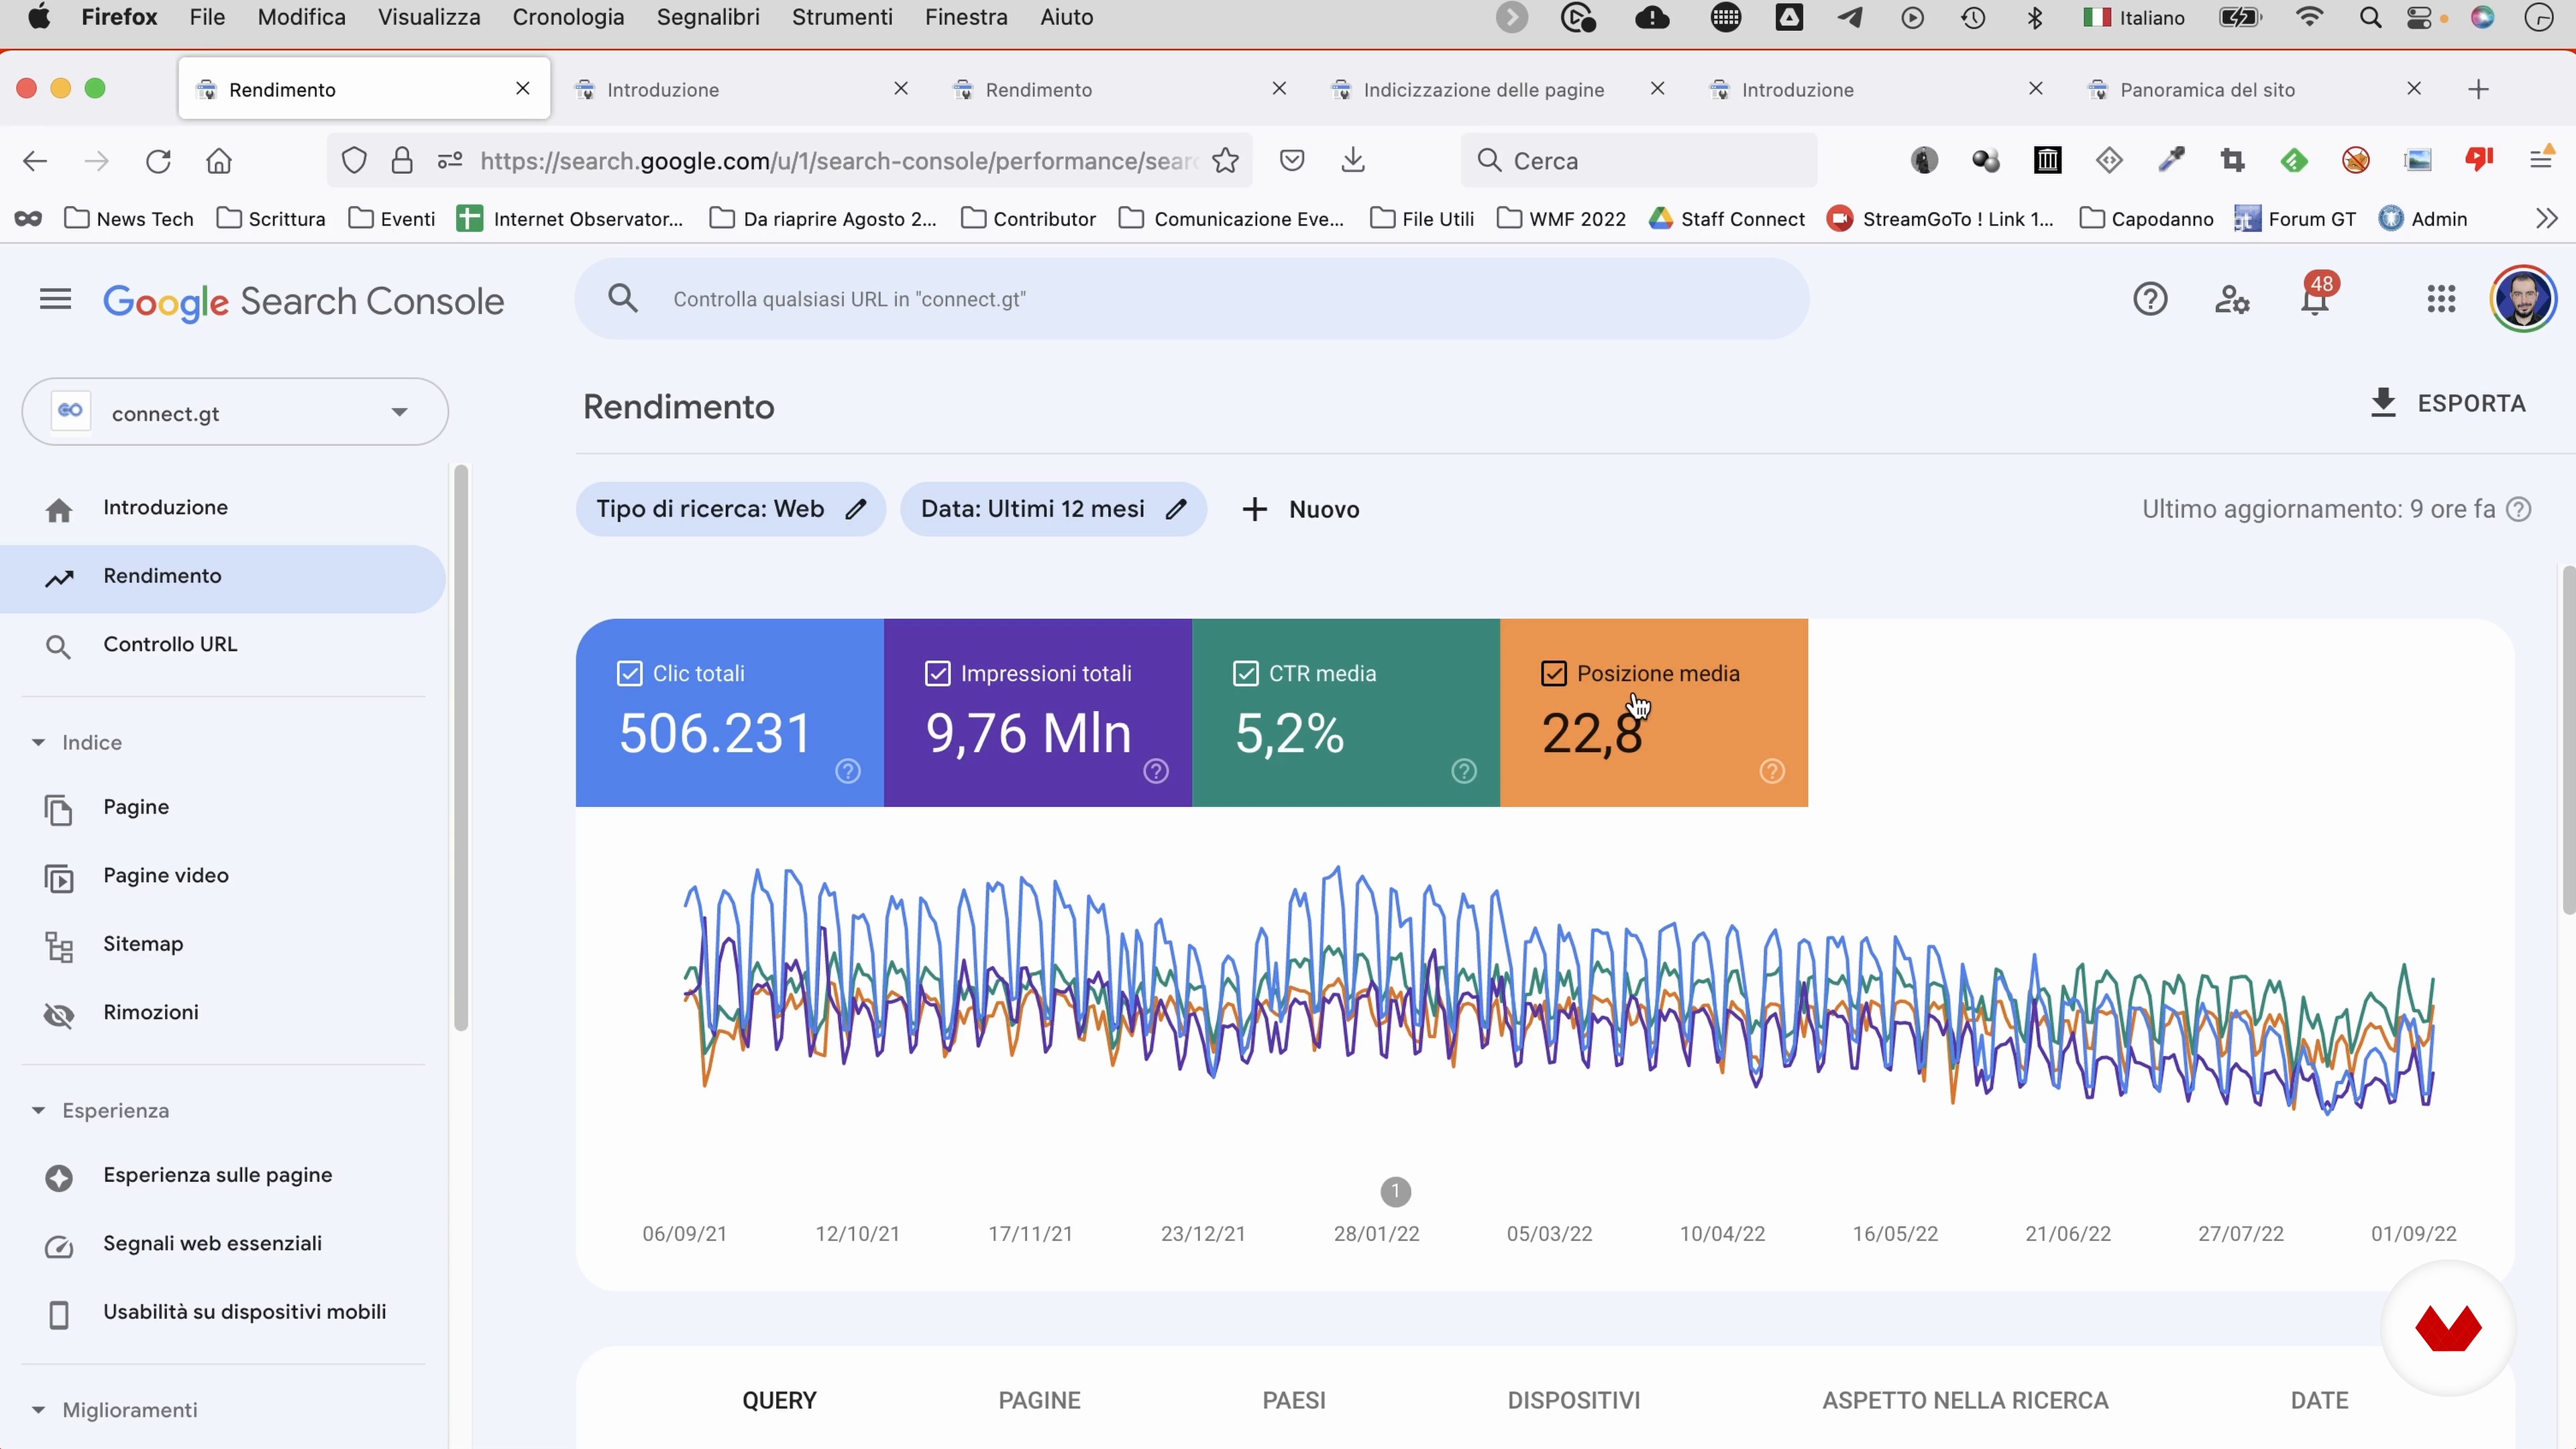Uncheck the CTR media metric

[x=1245, y=673]
